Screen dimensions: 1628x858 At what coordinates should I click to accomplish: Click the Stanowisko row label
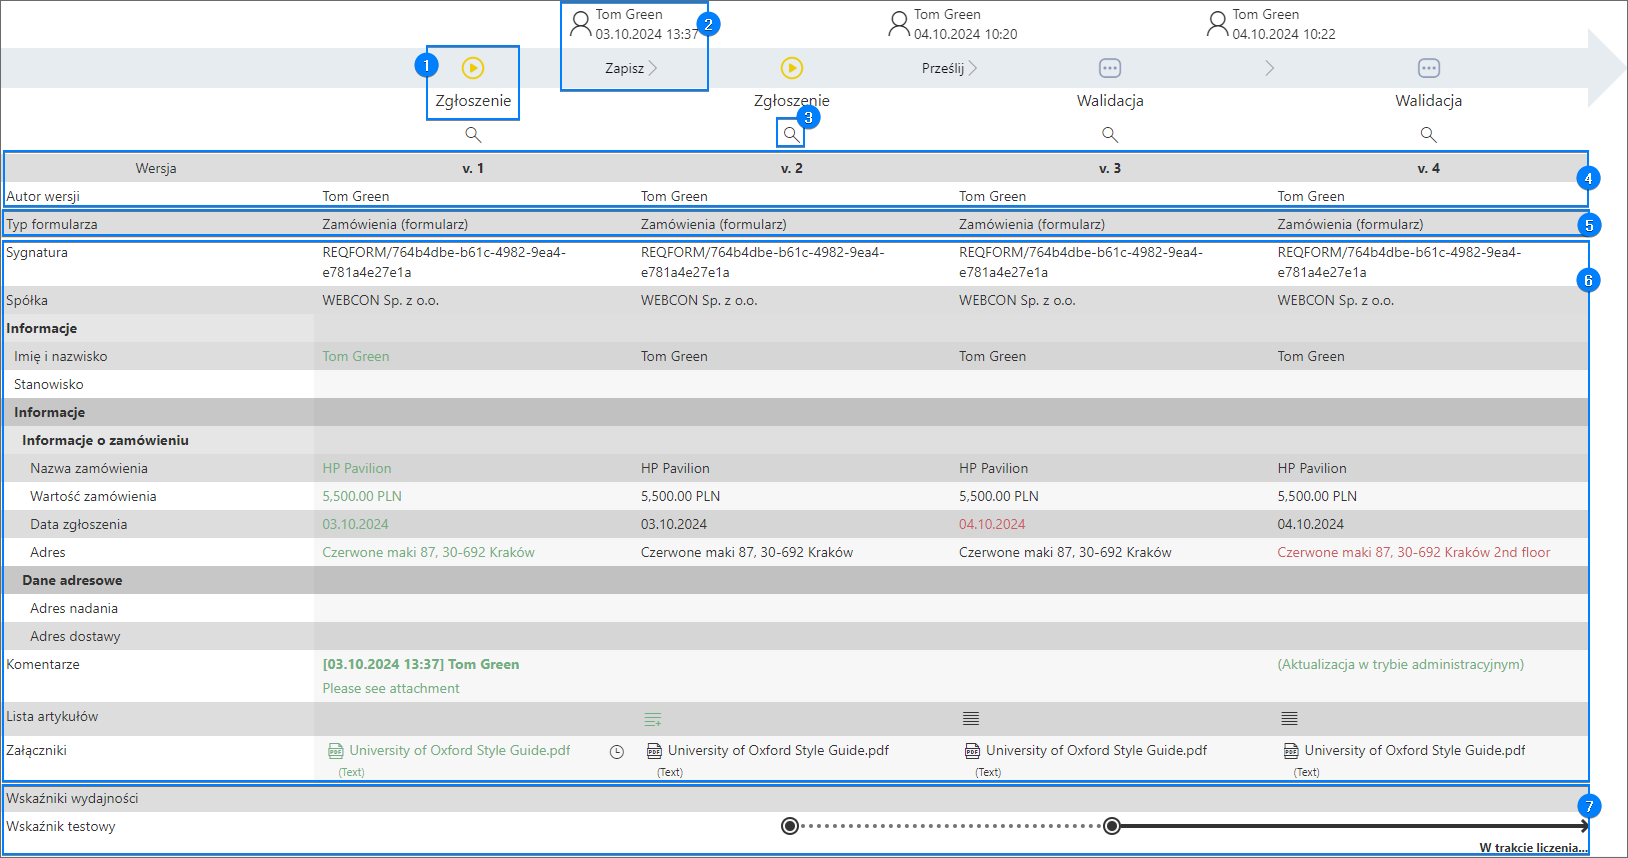(x=49, y=384)
